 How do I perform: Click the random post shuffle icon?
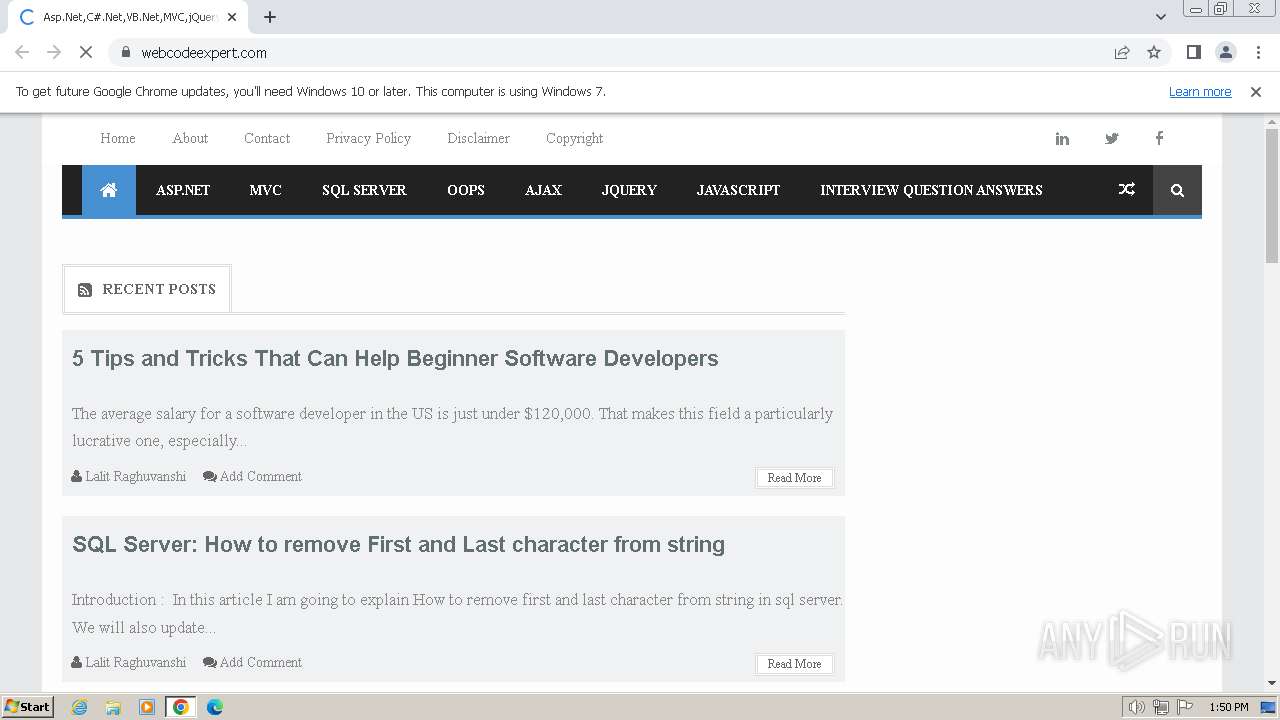click(x=1127, y=190)
